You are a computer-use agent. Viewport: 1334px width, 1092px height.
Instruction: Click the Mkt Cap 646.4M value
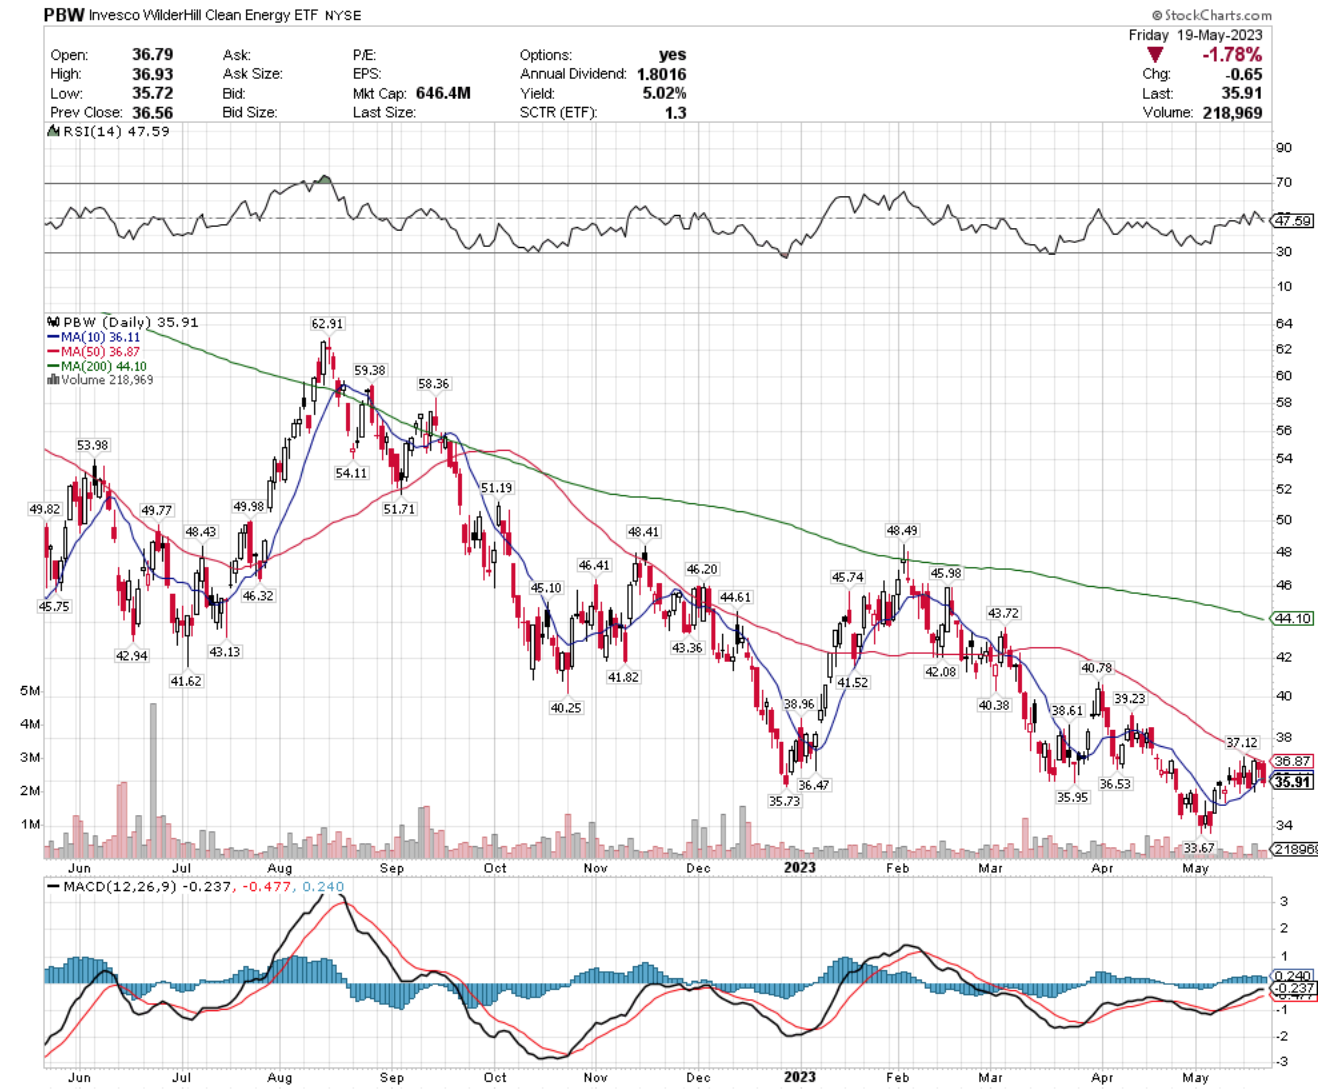coord(443,93)
